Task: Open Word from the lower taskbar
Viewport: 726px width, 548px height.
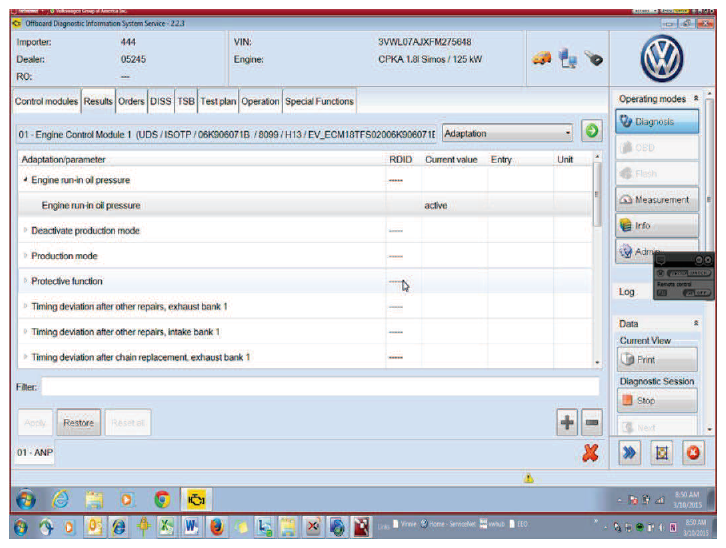Action: coord(191,527)
